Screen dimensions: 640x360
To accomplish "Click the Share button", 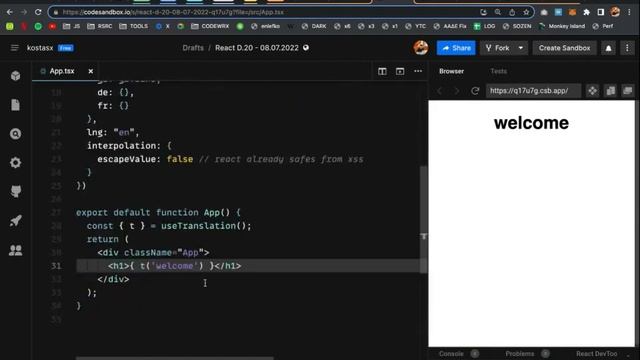I will pos(456,48).
